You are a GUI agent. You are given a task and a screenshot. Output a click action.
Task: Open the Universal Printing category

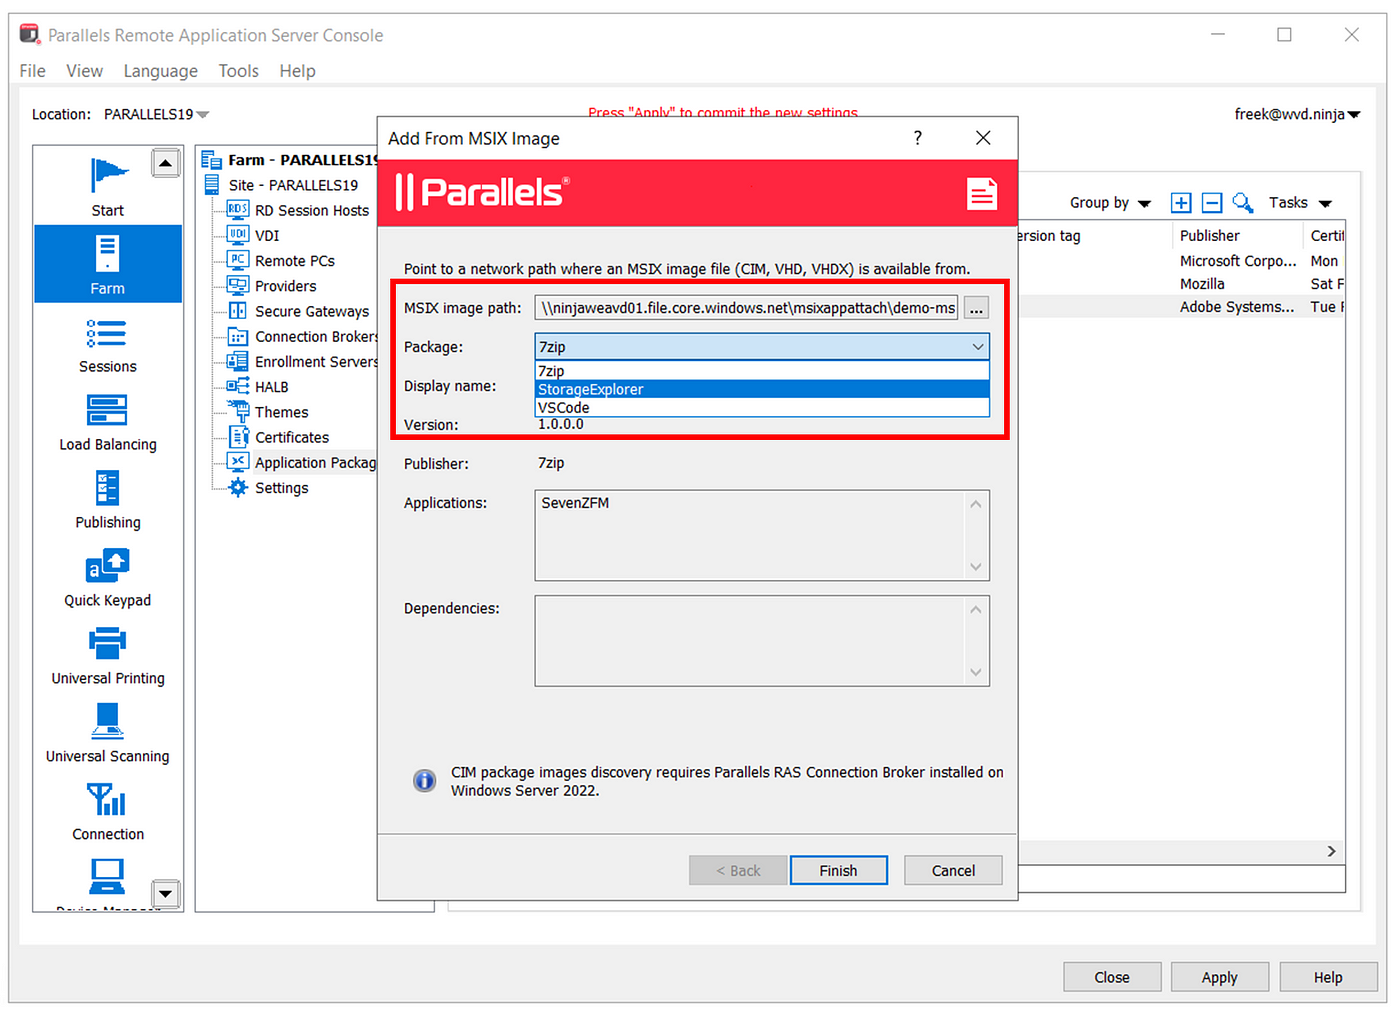[x=107, y=657]
